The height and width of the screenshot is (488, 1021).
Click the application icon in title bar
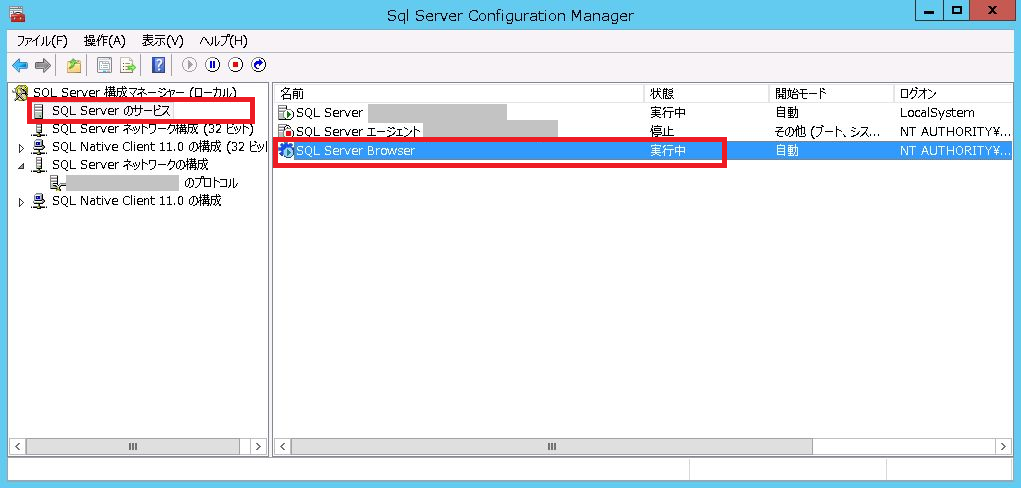point(17,14)
